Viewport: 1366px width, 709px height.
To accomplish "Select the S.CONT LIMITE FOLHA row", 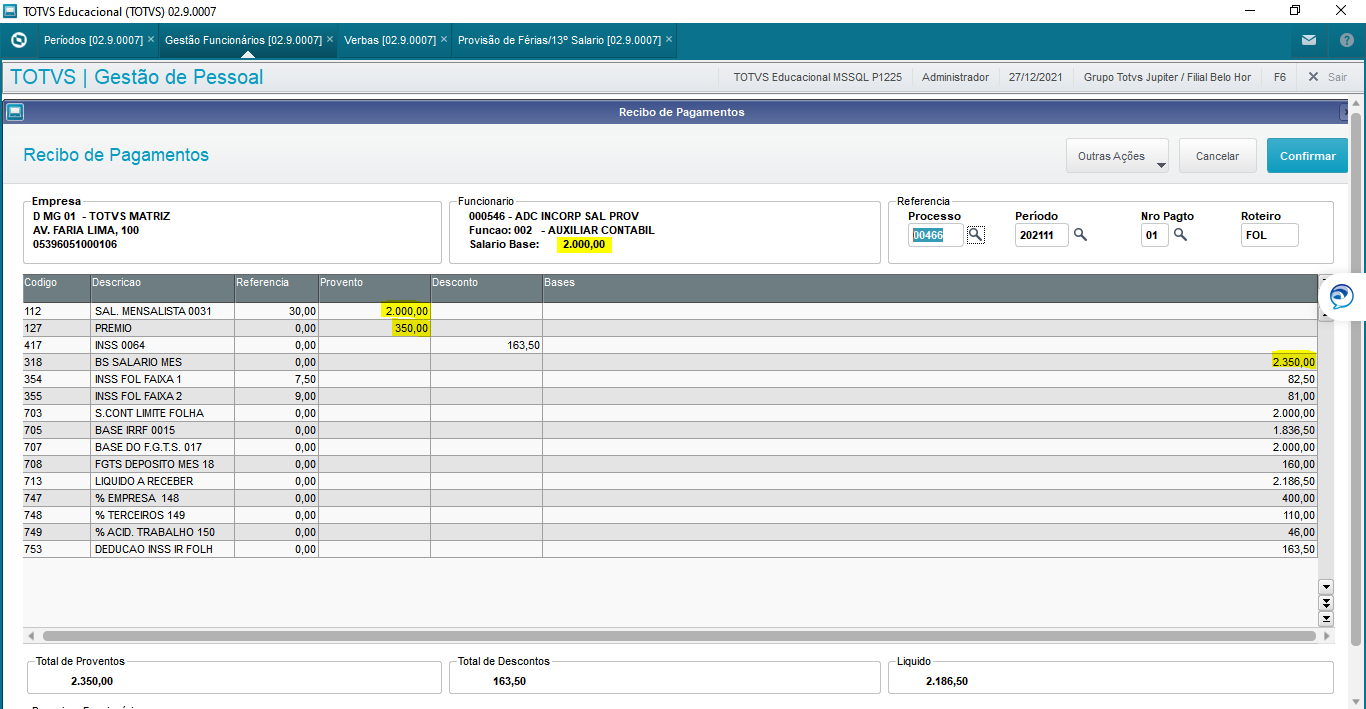I will 670,413.
